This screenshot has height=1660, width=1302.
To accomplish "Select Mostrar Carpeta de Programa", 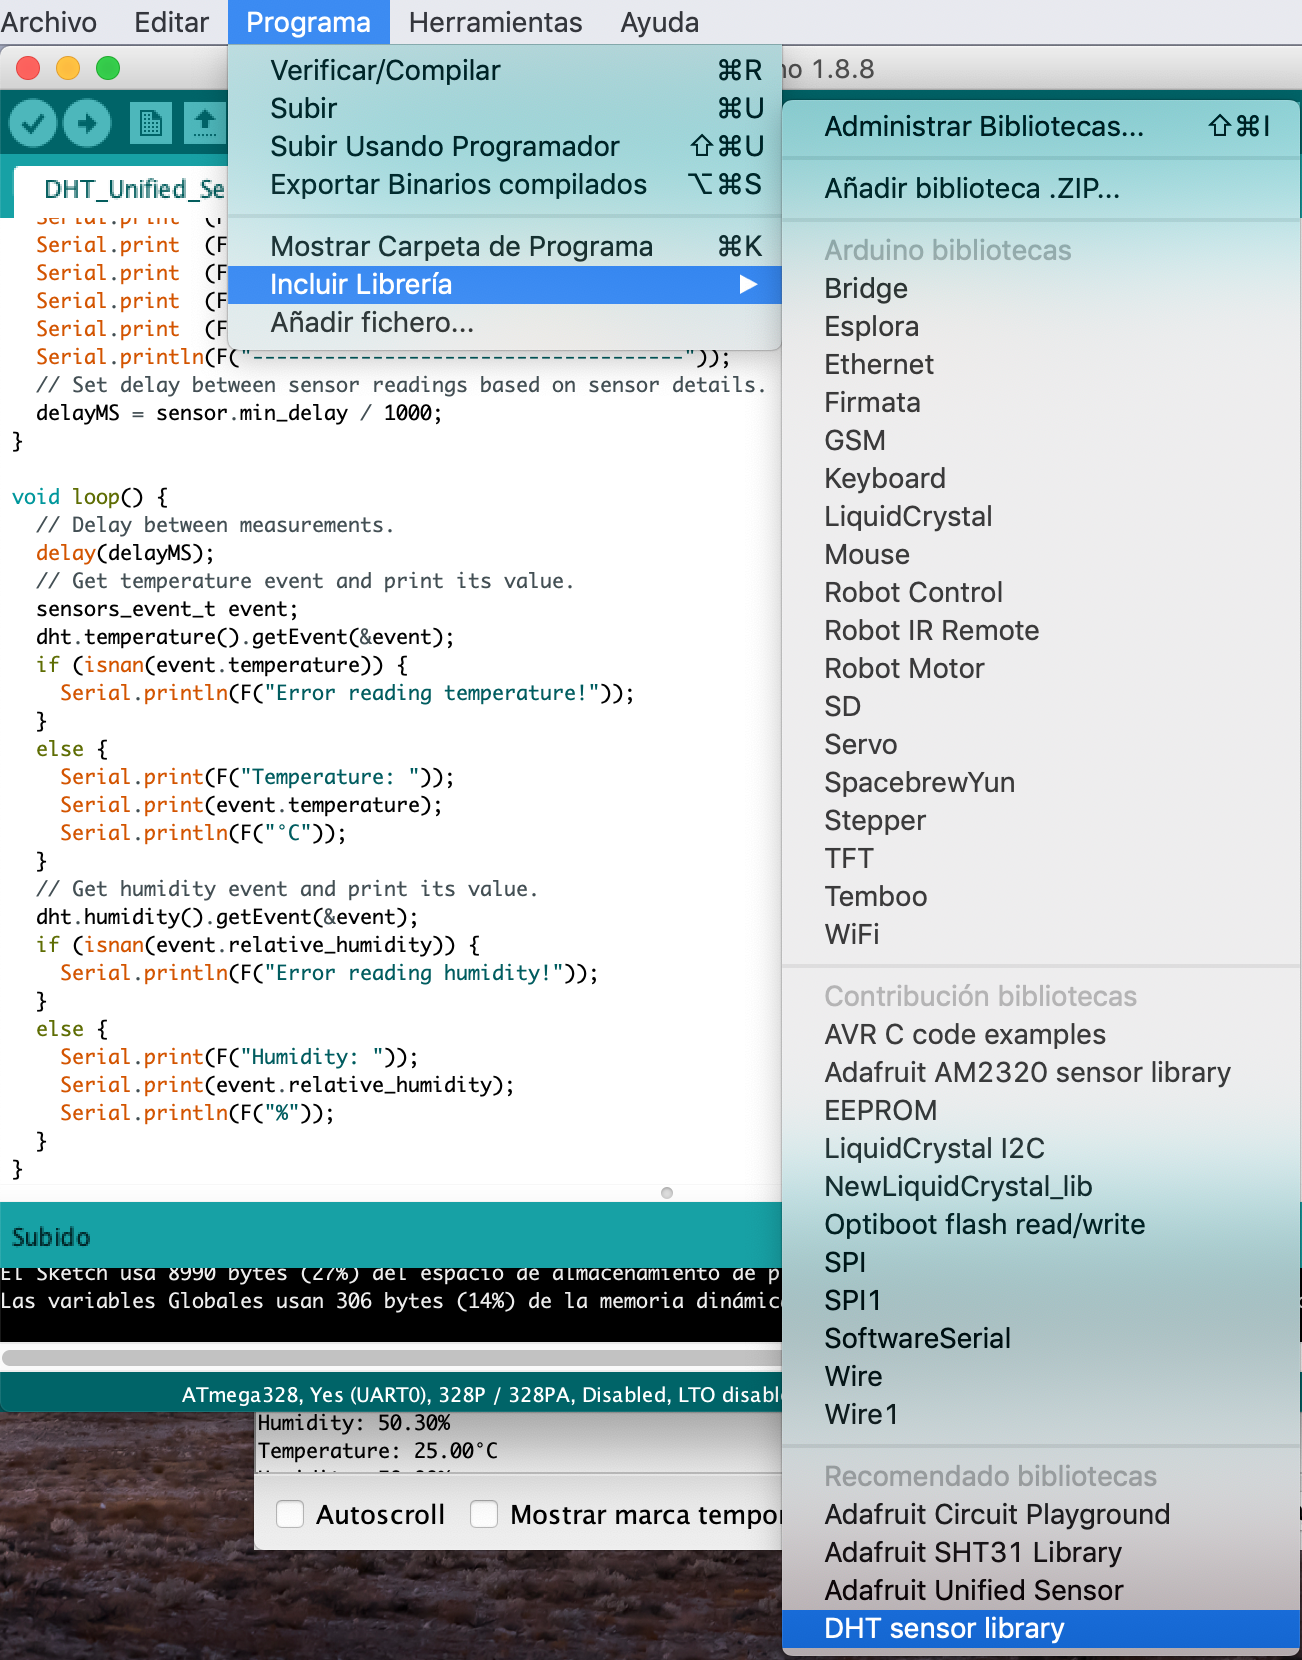I will (x=505, y=247).
